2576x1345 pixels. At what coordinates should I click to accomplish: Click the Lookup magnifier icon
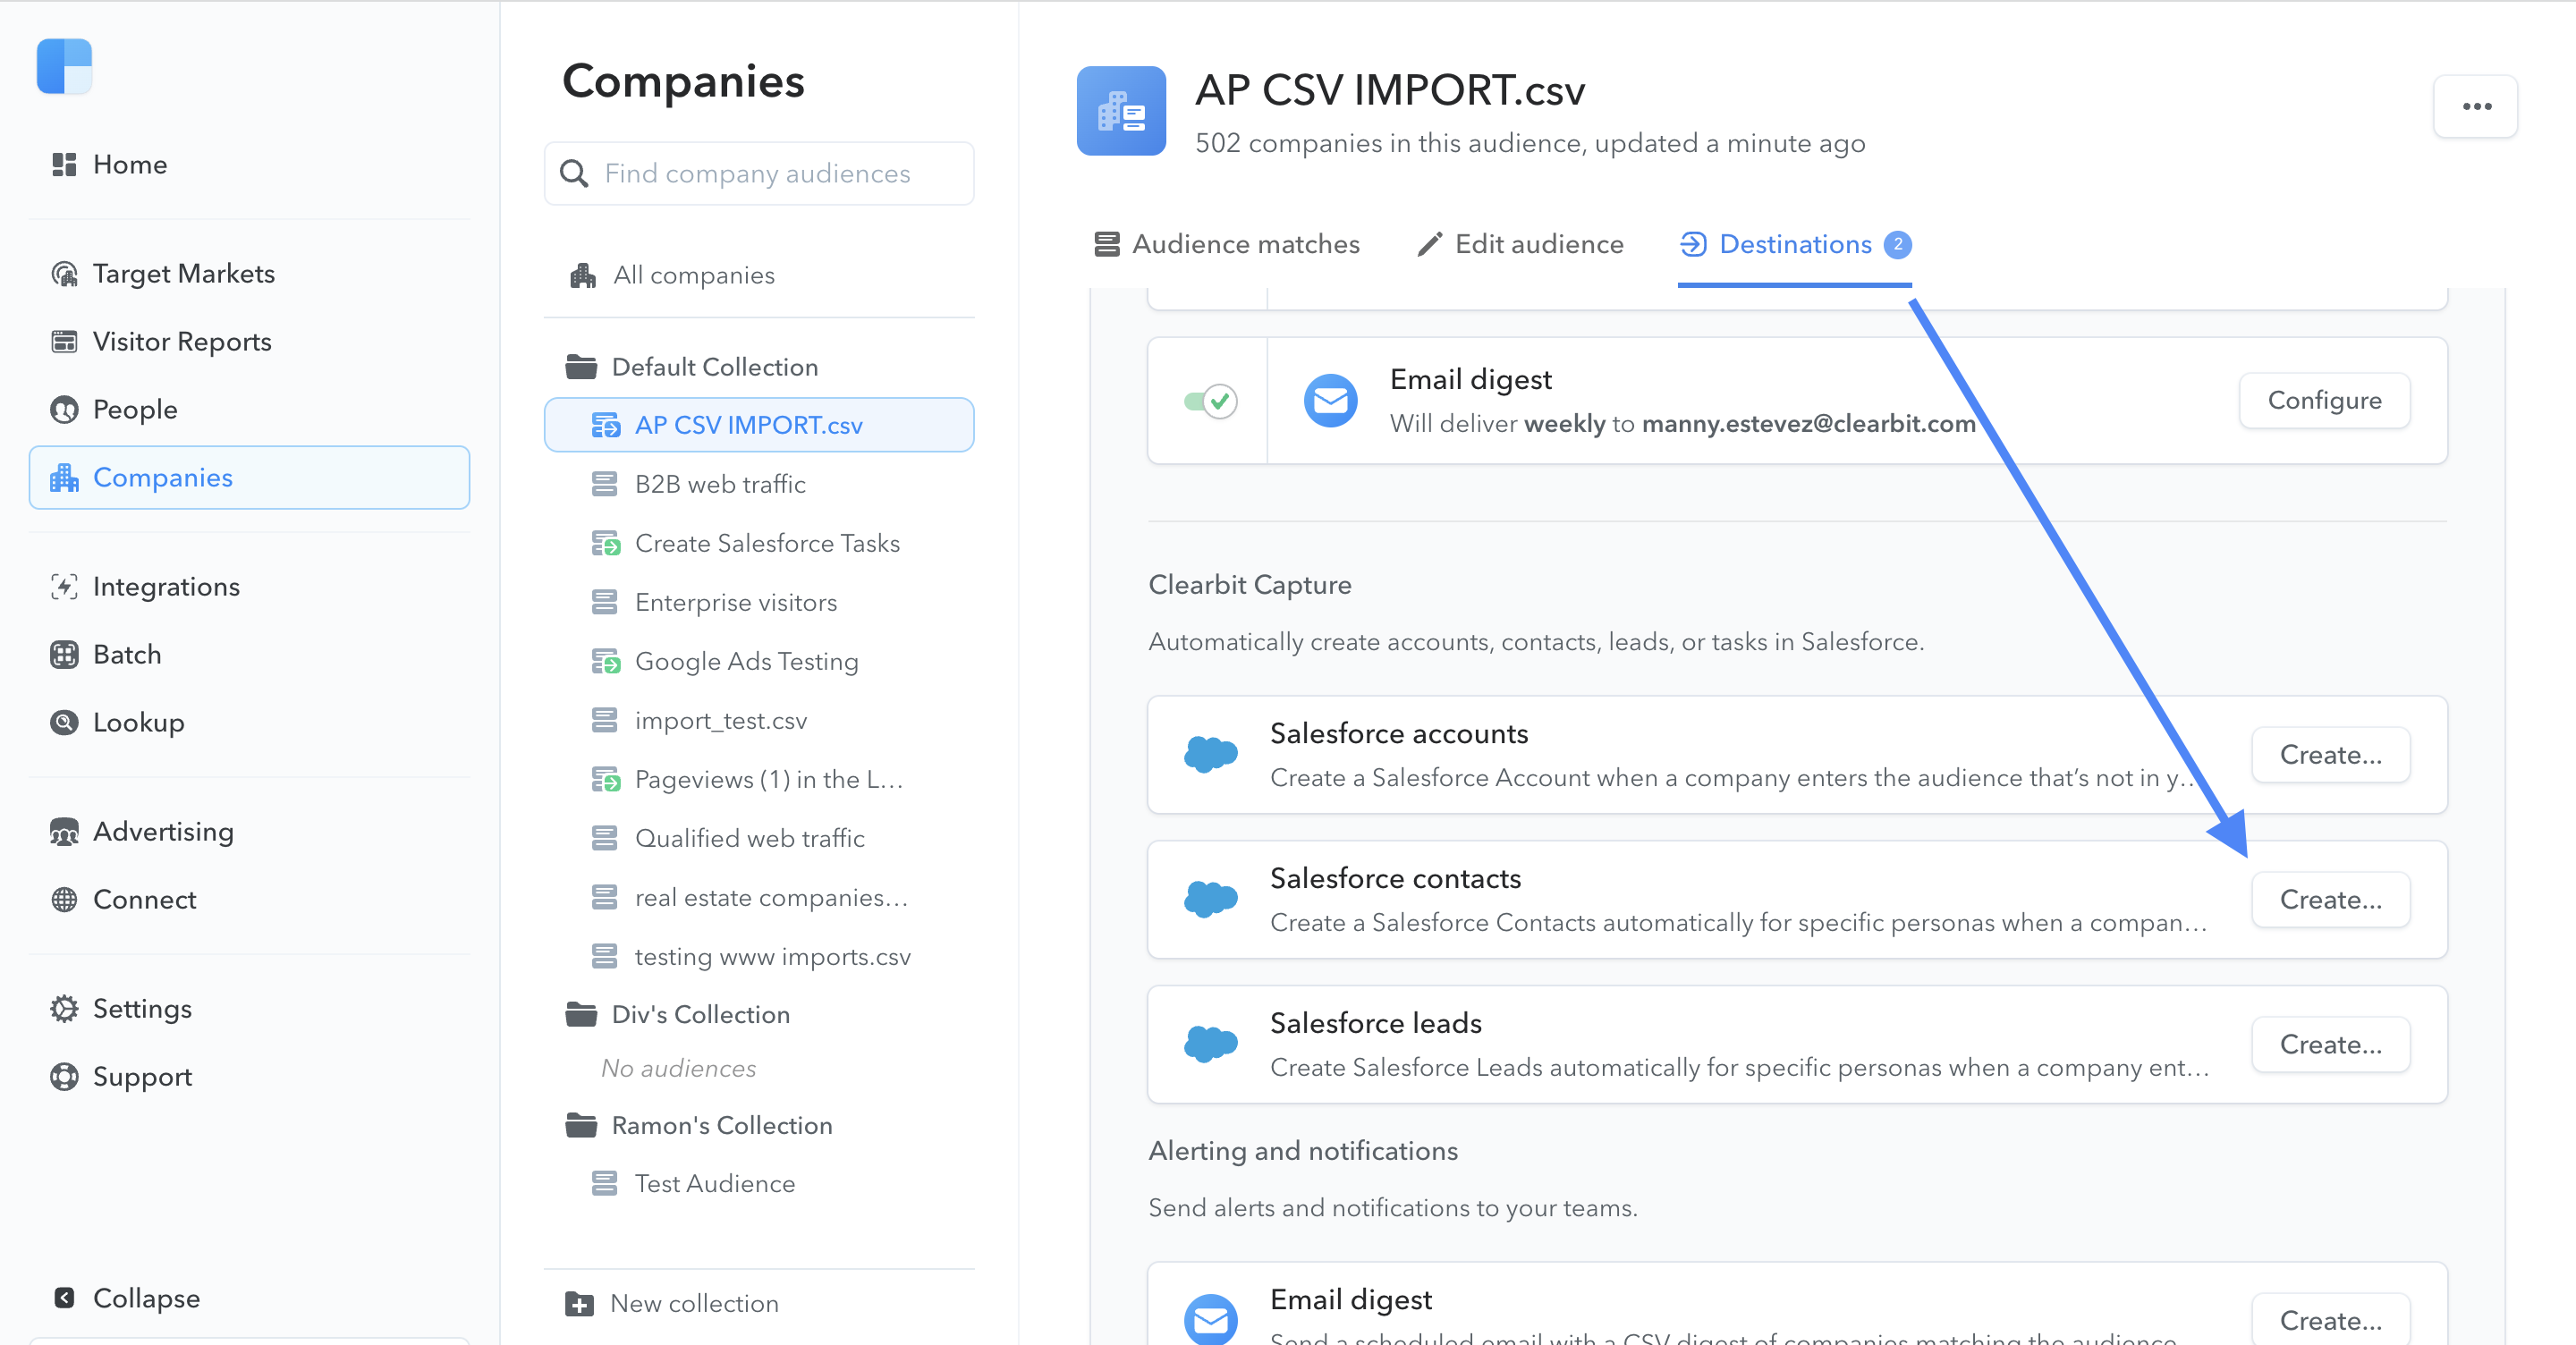pos(64,722)
